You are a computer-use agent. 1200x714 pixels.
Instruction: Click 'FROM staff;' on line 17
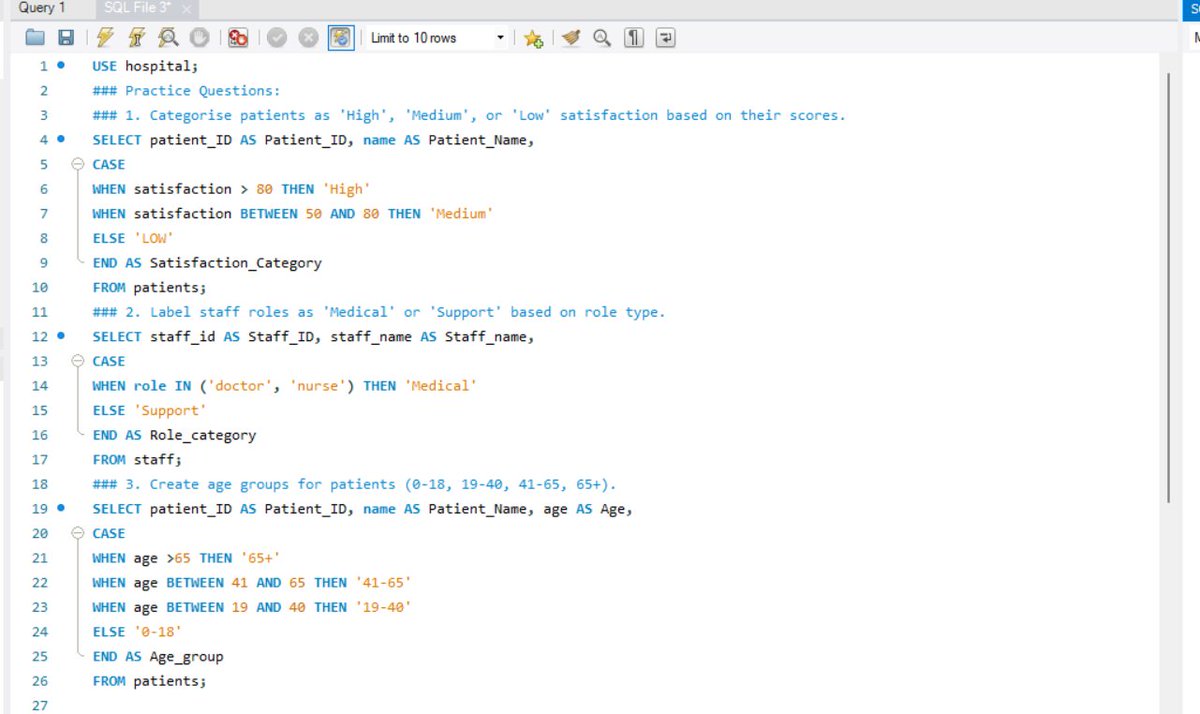point(137,460)
